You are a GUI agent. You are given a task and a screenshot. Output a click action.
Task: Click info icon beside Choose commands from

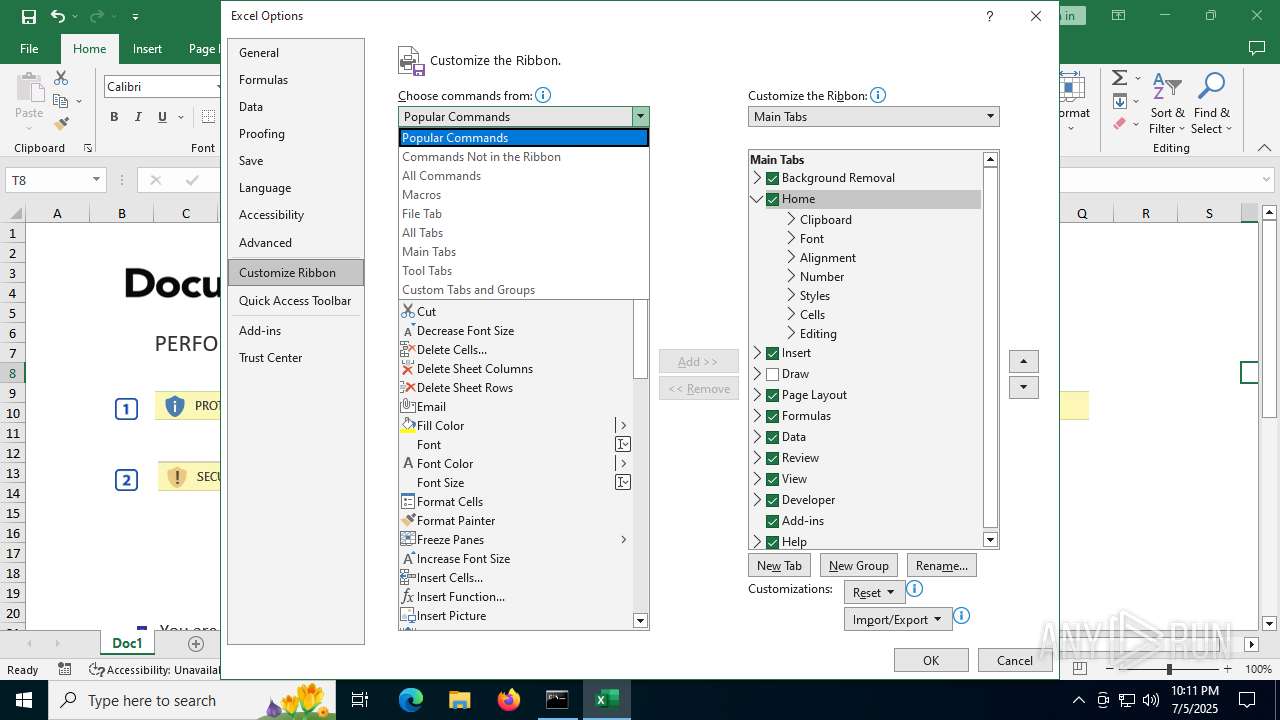(543, 95)
